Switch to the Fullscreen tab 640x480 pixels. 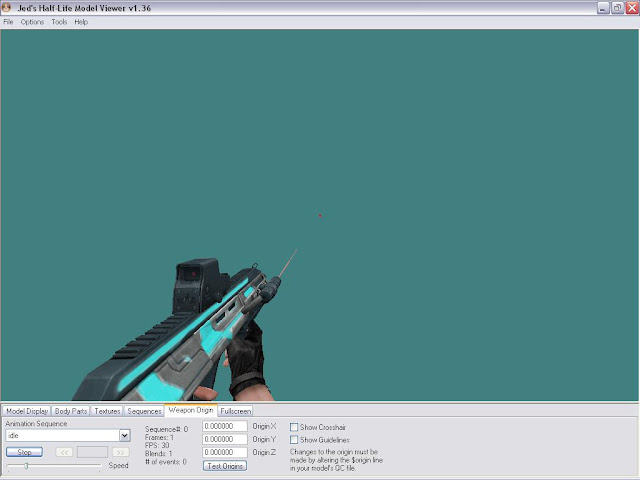(x=236, y=411)
